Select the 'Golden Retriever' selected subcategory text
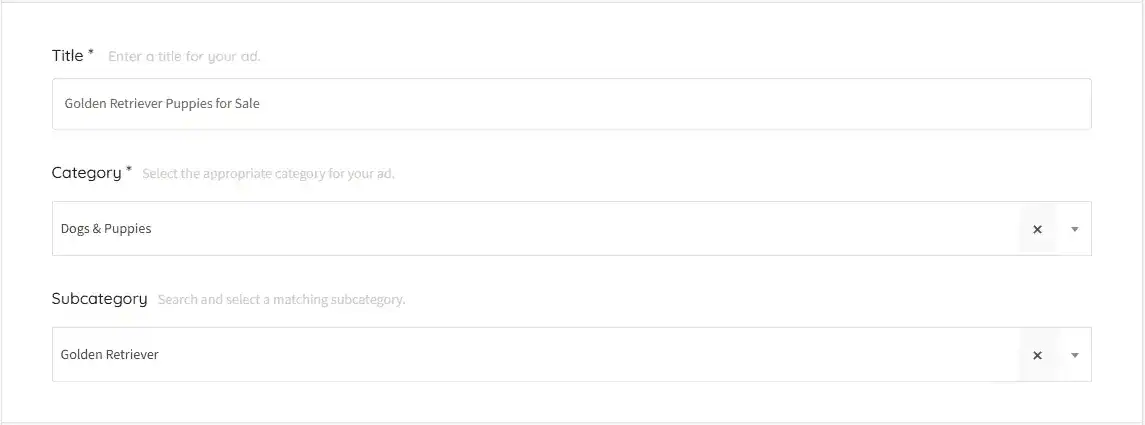The width and height of the screenshot is (1145, 425). tap(110, 355)
